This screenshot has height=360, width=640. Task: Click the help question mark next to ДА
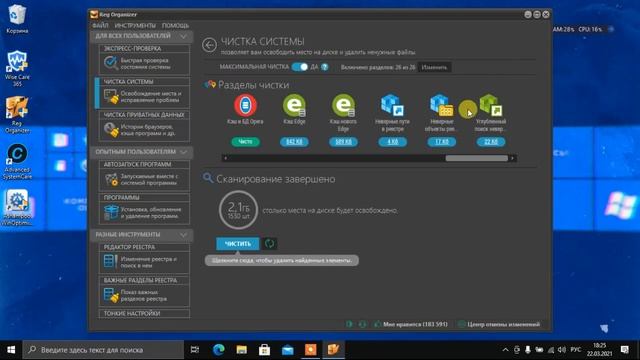pos(324,67)
